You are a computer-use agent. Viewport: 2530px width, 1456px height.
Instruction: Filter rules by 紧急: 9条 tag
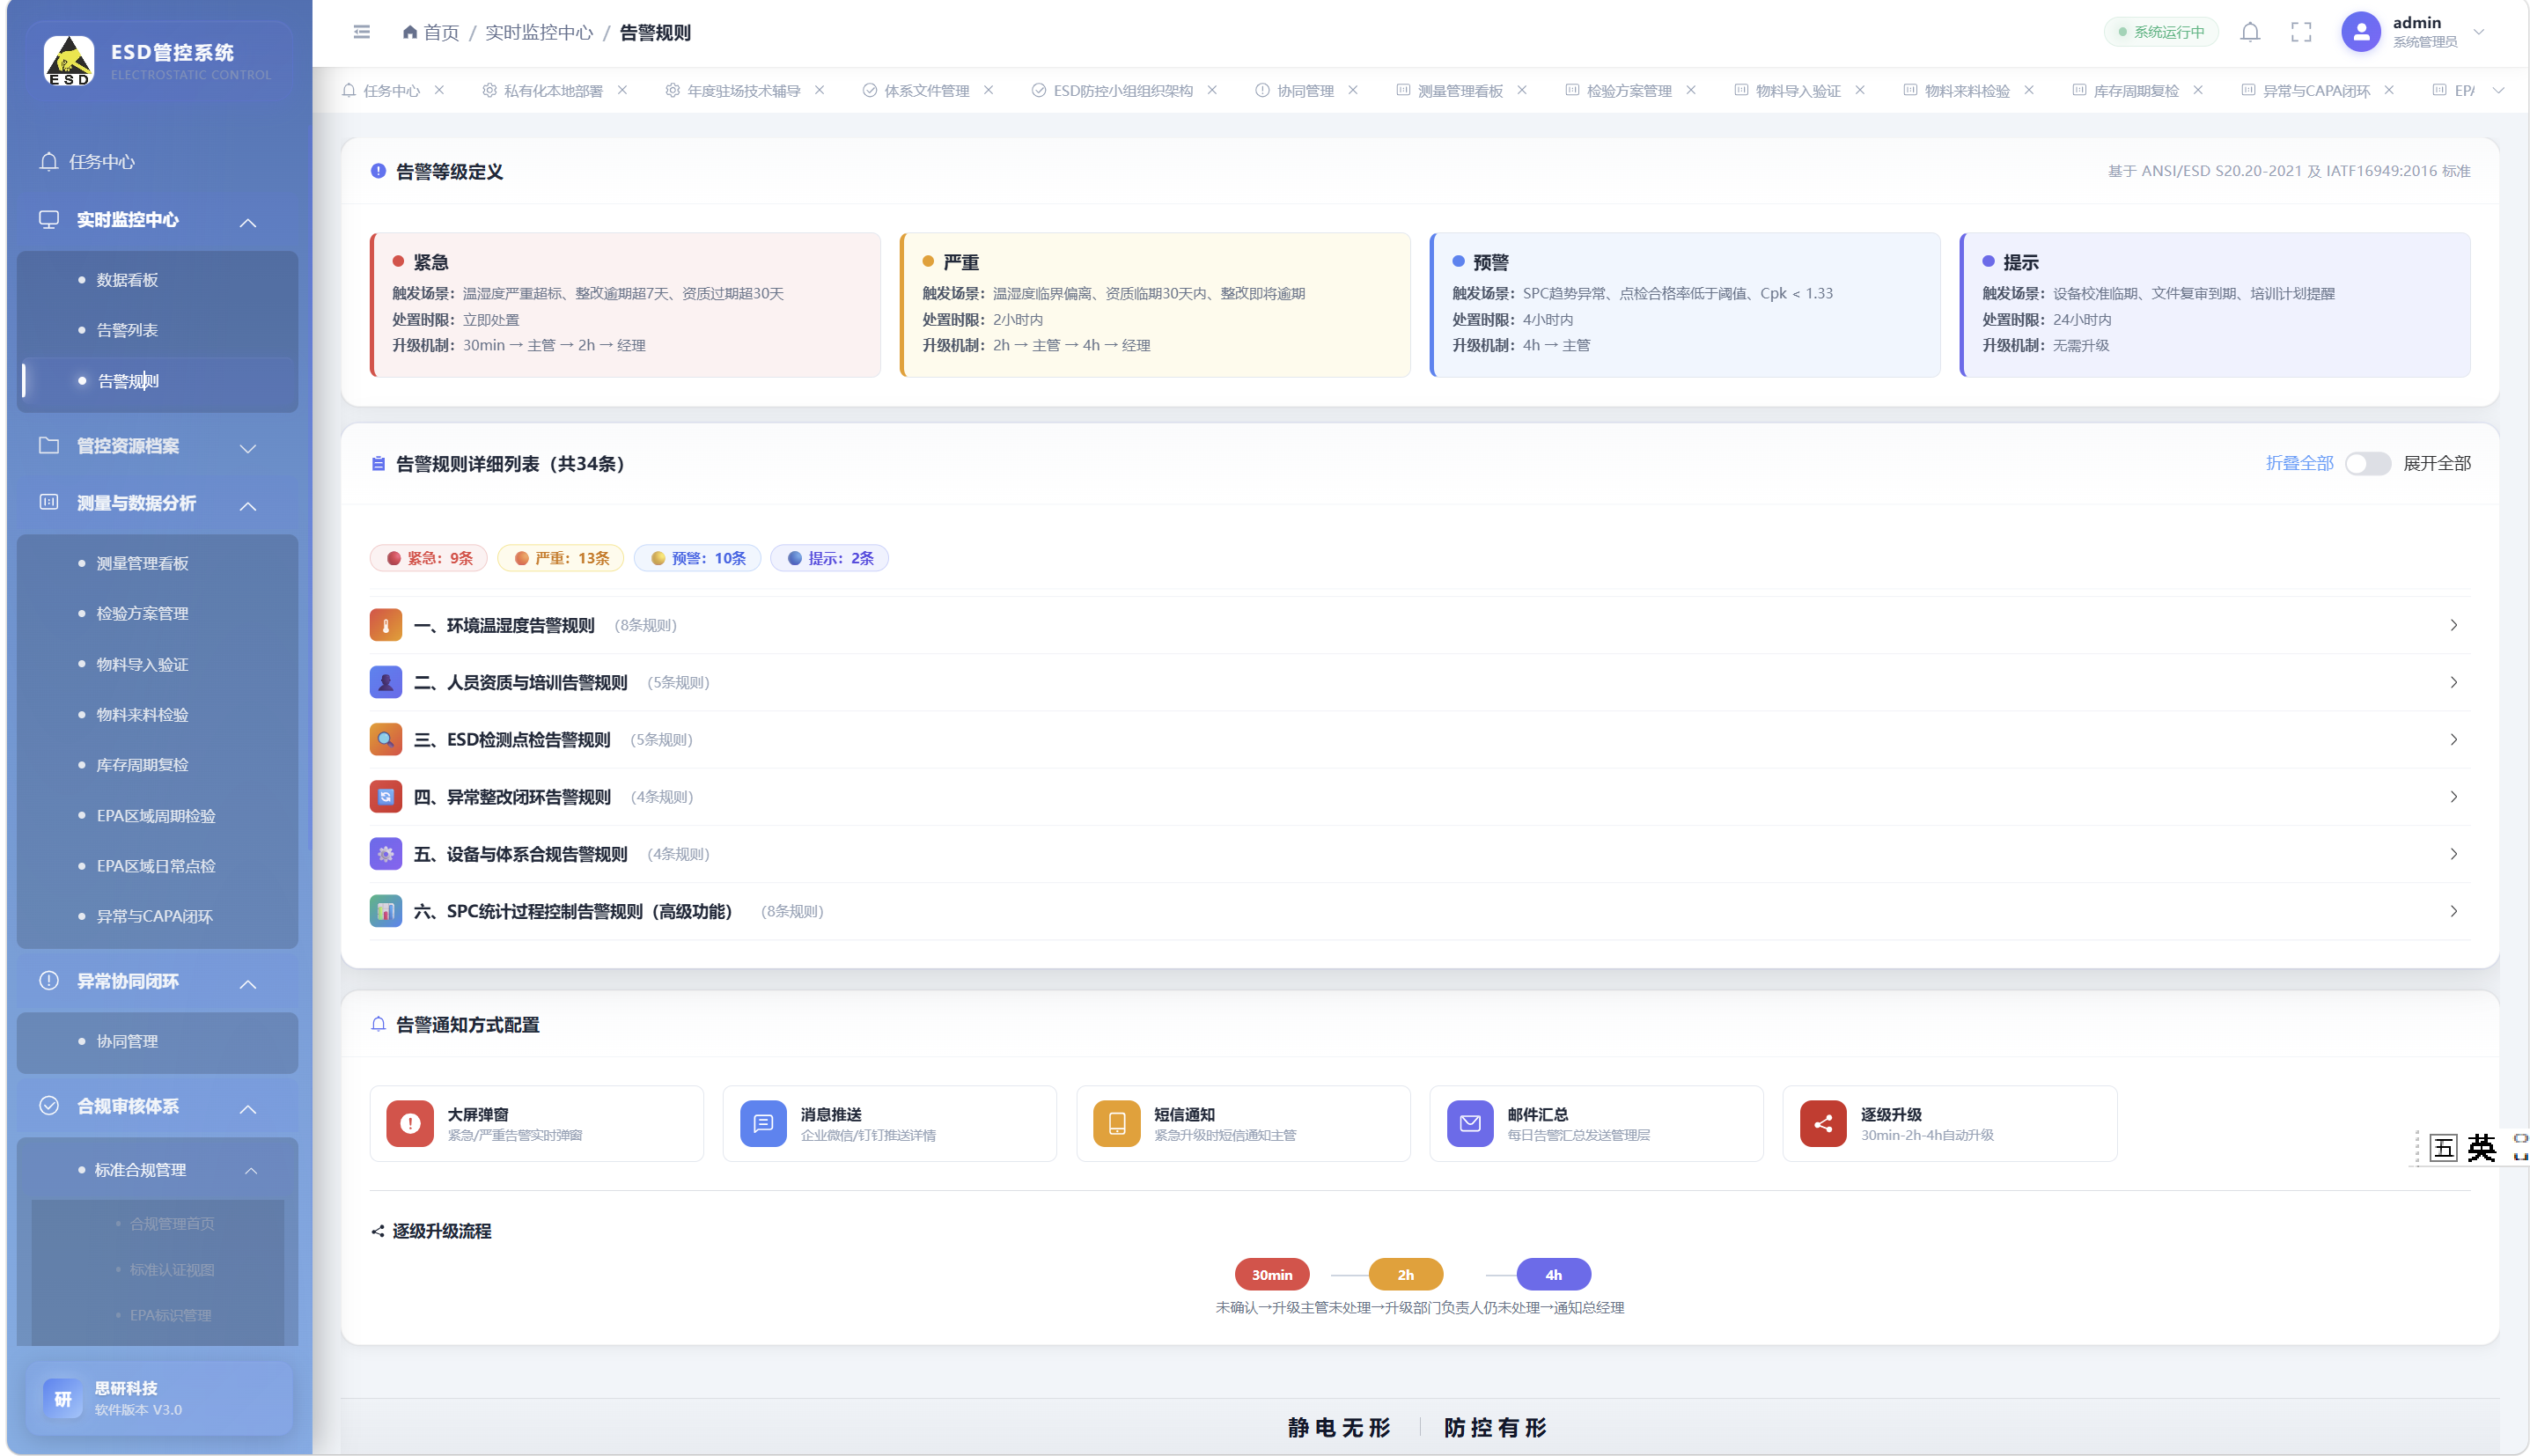click(x=429, y=558)
